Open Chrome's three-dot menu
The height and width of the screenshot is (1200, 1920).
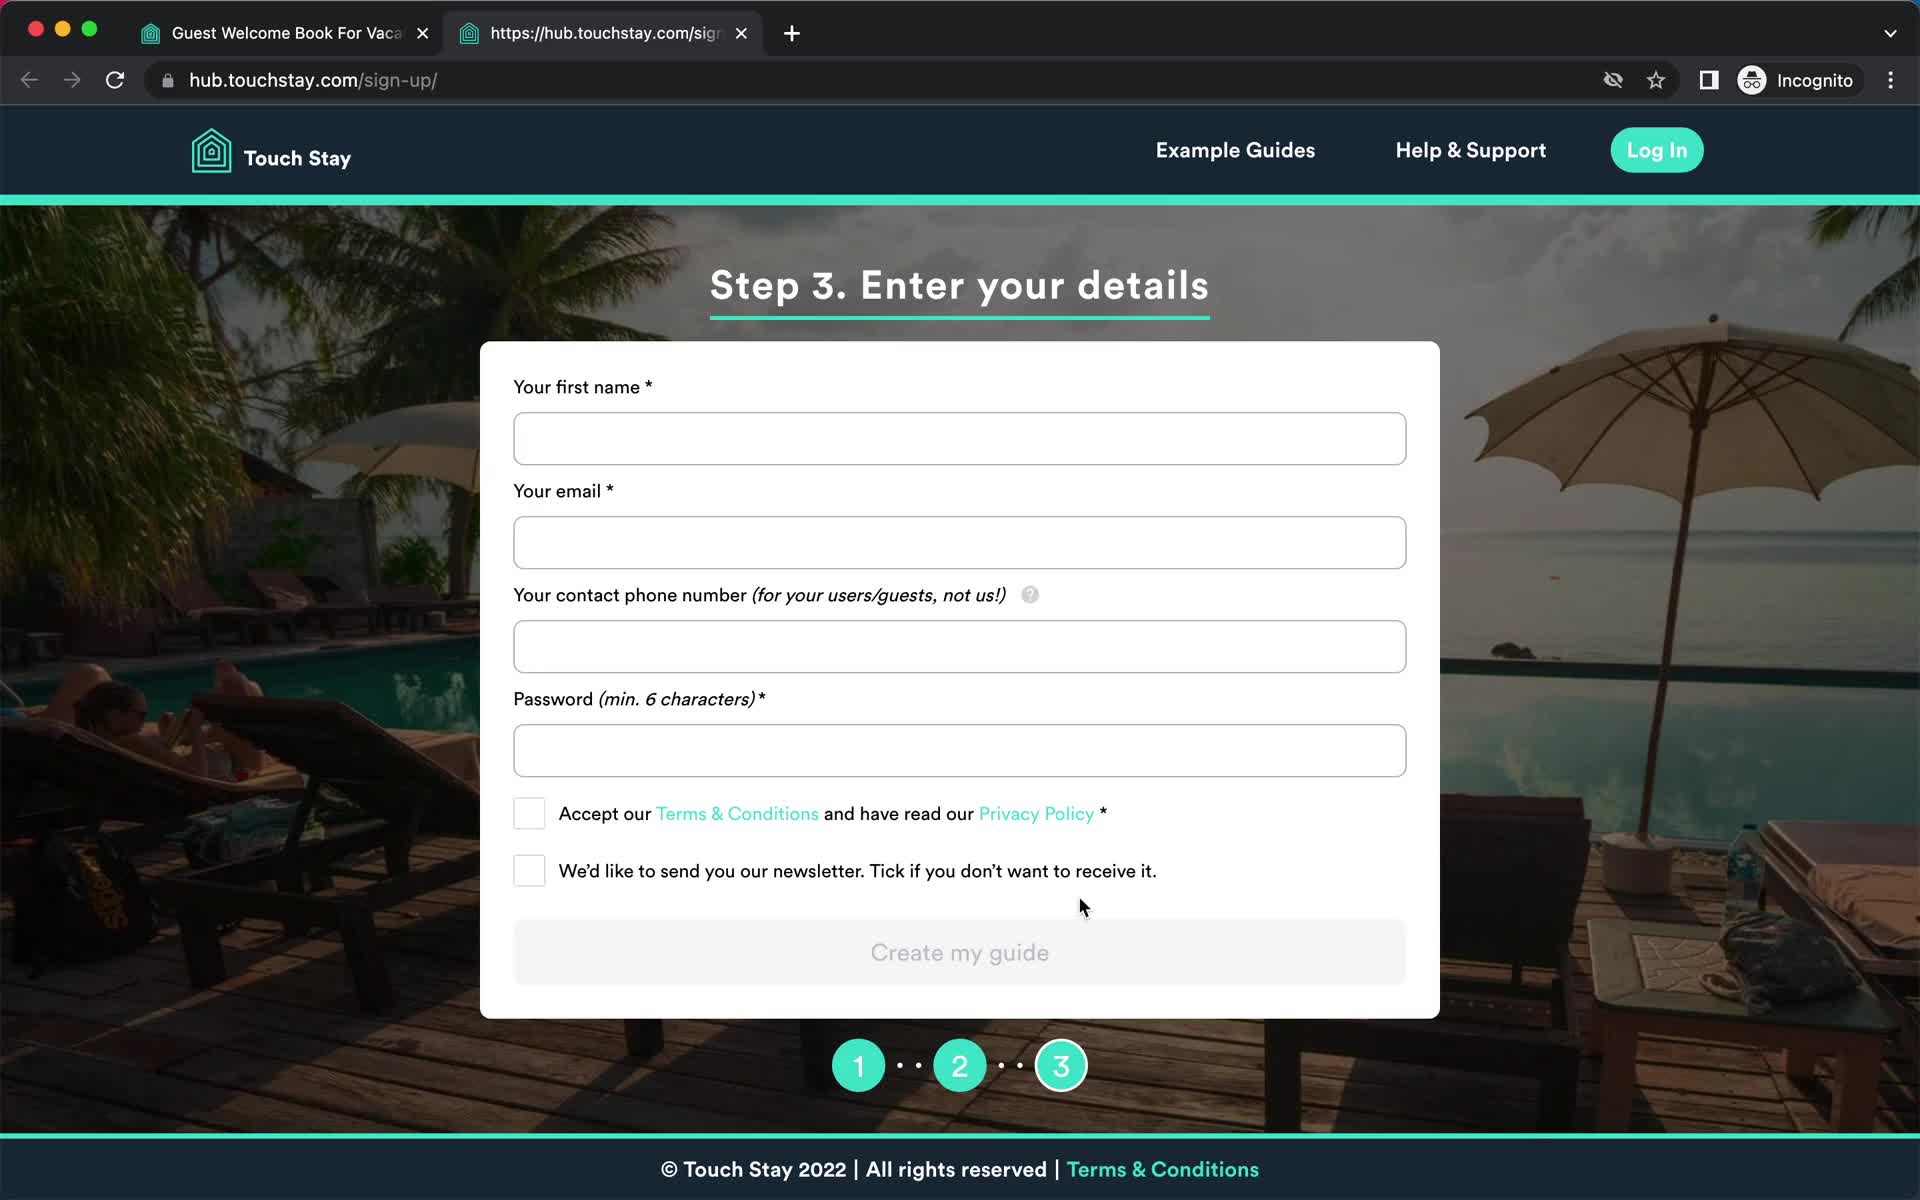[x=1890, y=80]
